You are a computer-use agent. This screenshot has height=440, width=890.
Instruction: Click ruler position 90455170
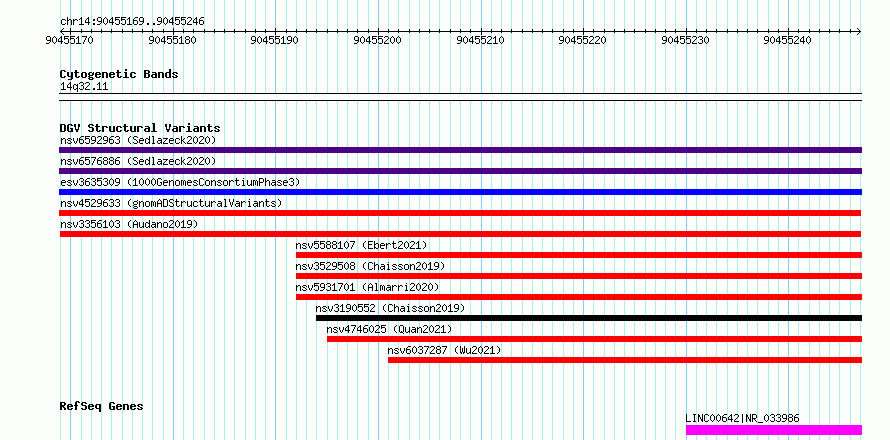click(x=70, y=40)
